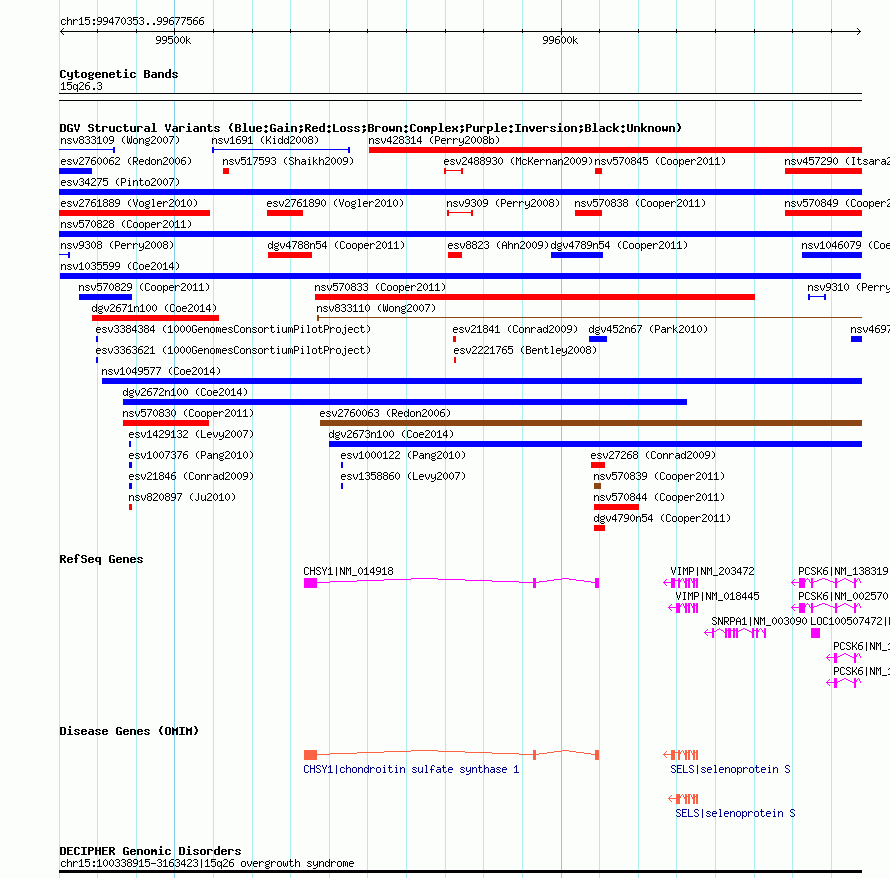
Task: Select the nsv833109 (Wong2007) variant label
Action: [120, 140]
